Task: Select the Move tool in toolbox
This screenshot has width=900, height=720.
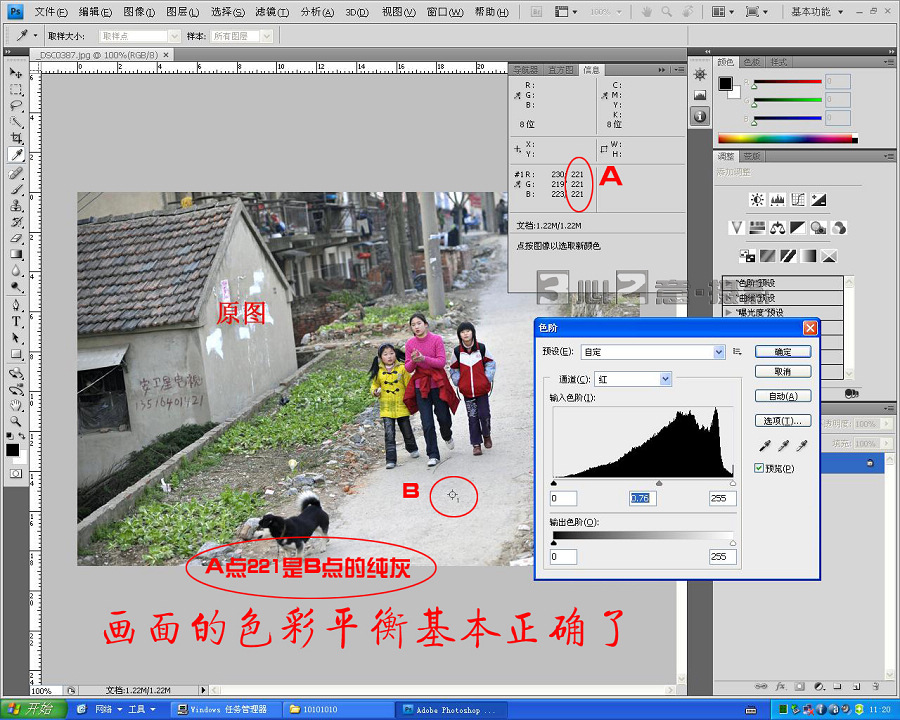Action: pyautogui.click(x=16, y=73)
